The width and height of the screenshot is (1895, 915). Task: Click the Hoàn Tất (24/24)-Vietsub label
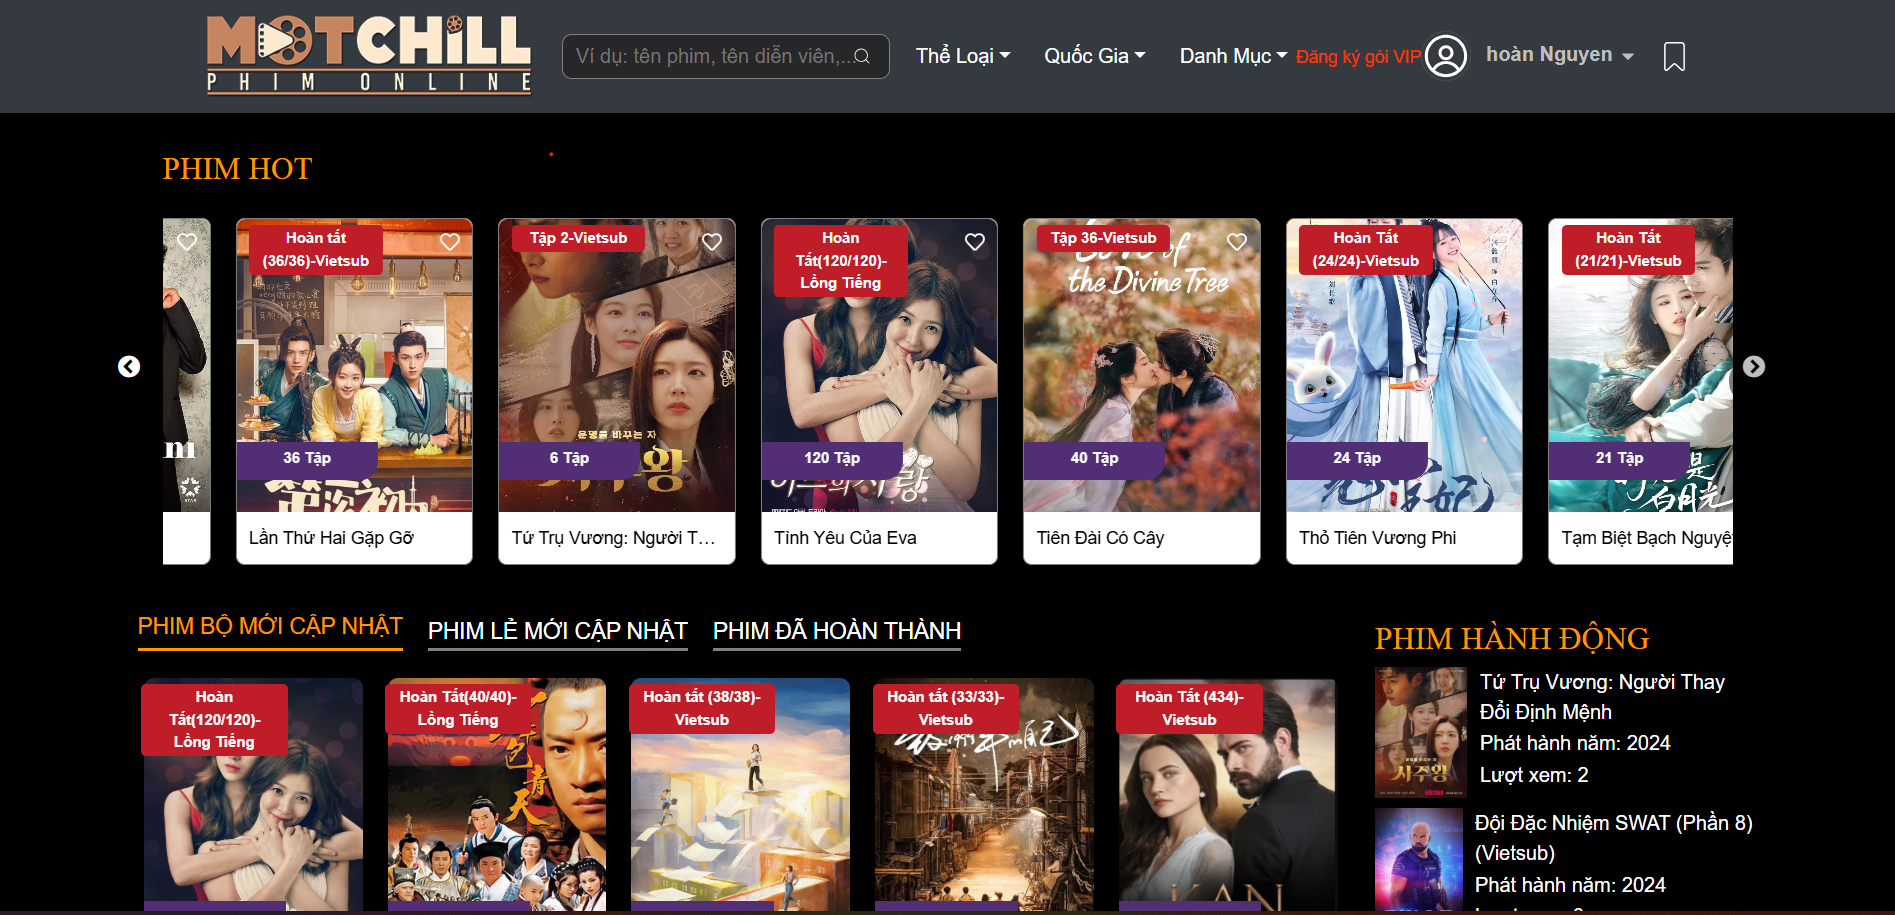[x=1366, y=249]
